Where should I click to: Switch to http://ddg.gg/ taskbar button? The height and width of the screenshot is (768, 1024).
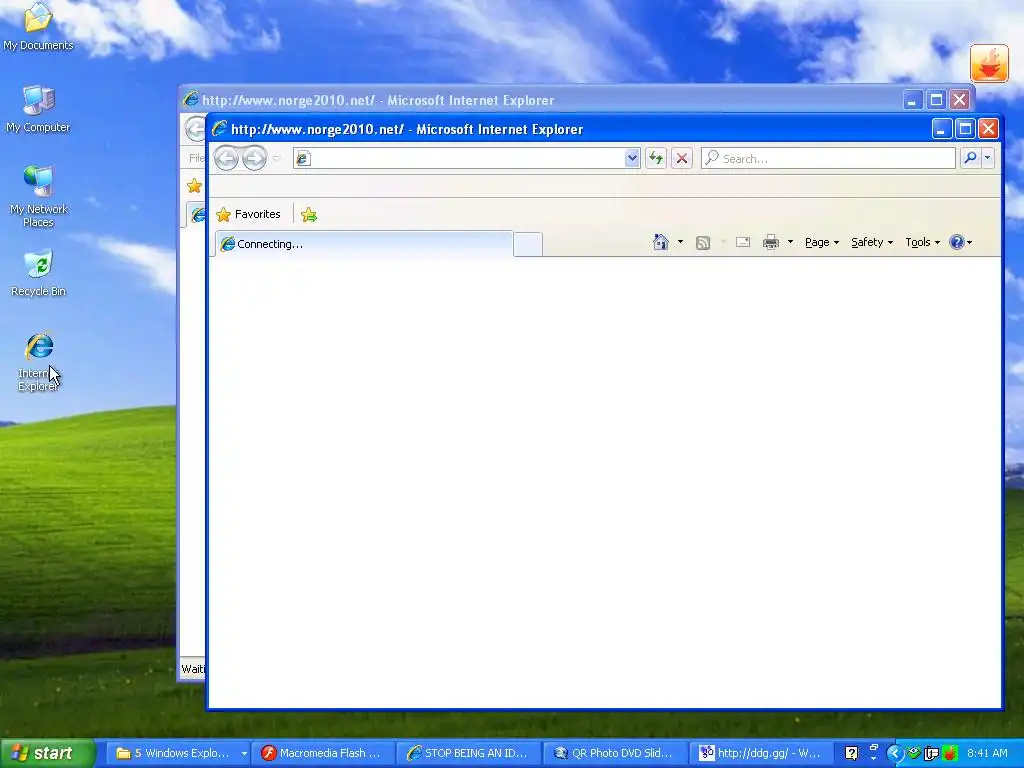762,753
